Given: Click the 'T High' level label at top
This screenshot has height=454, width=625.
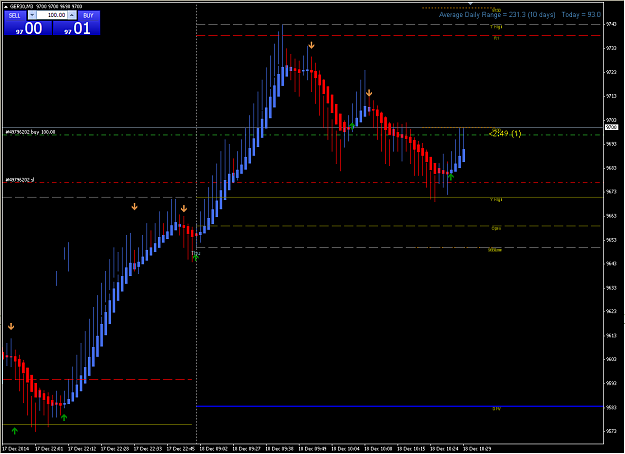Looking at the screenshot, I should point(496,27).
